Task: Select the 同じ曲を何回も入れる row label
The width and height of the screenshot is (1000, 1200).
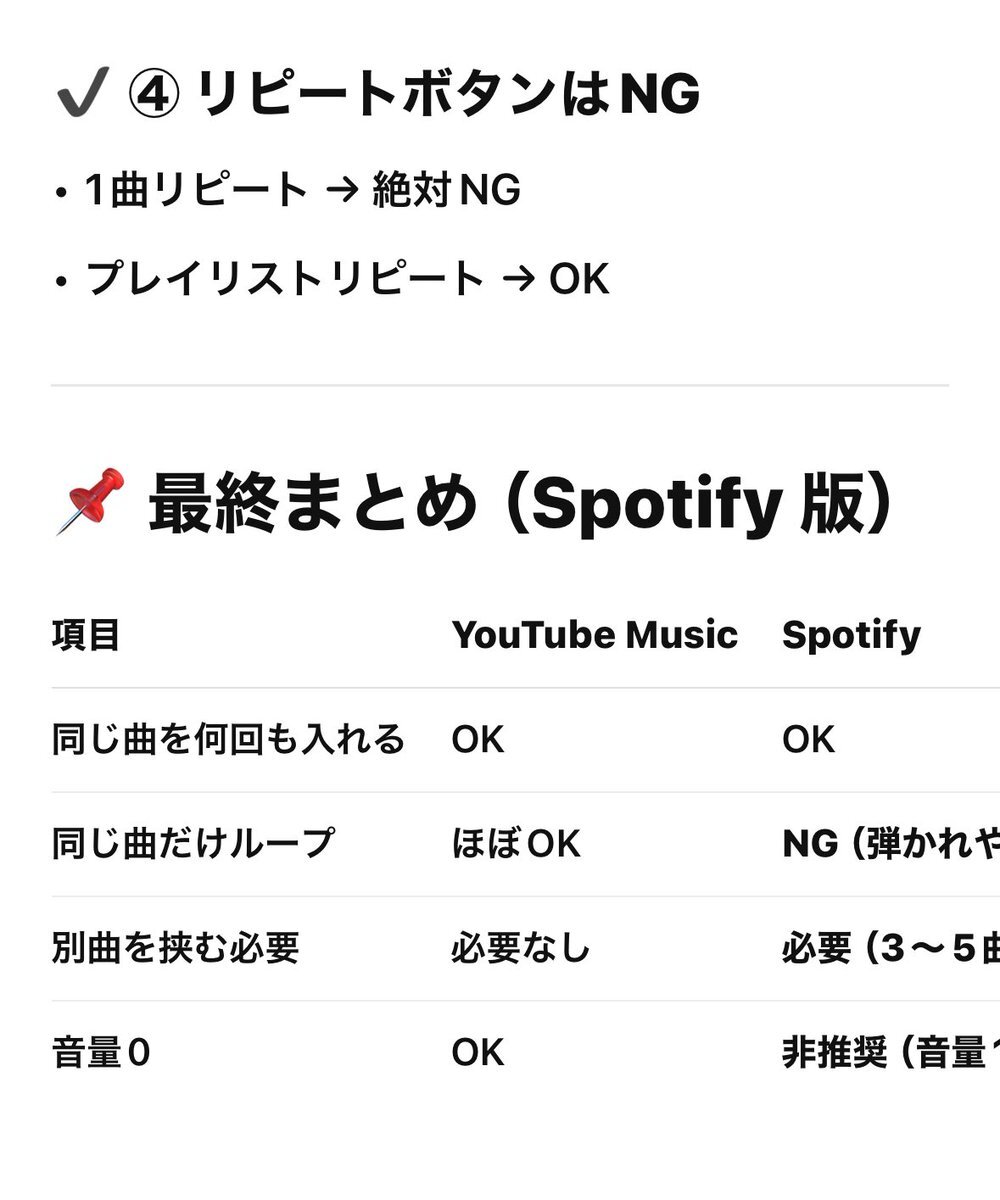Action: pos(228,740)
